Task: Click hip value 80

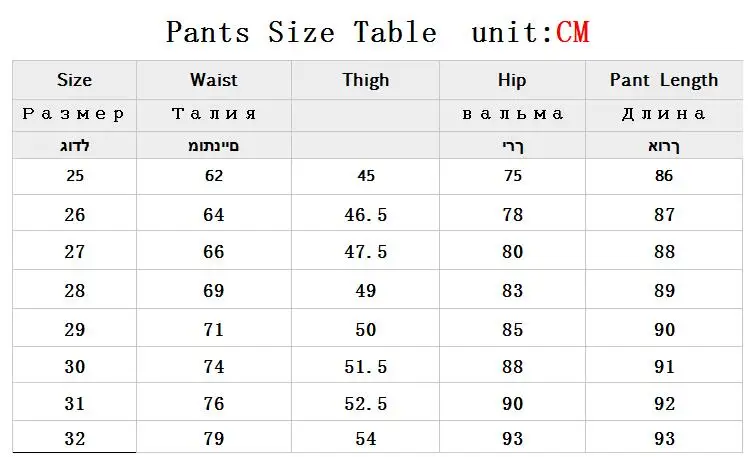Action: [512, 252]
